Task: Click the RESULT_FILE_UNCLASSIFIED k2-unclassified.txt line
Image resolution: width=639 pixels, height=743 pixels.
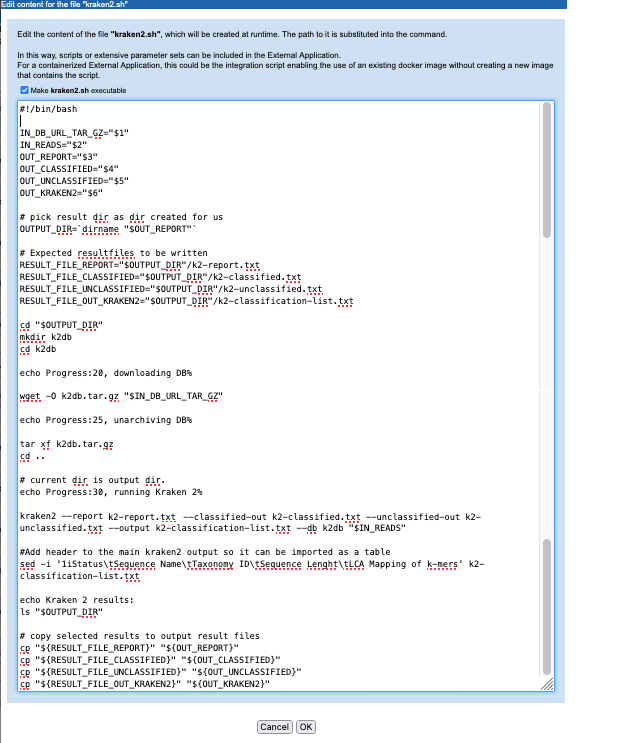Action: tap(171, 289)
